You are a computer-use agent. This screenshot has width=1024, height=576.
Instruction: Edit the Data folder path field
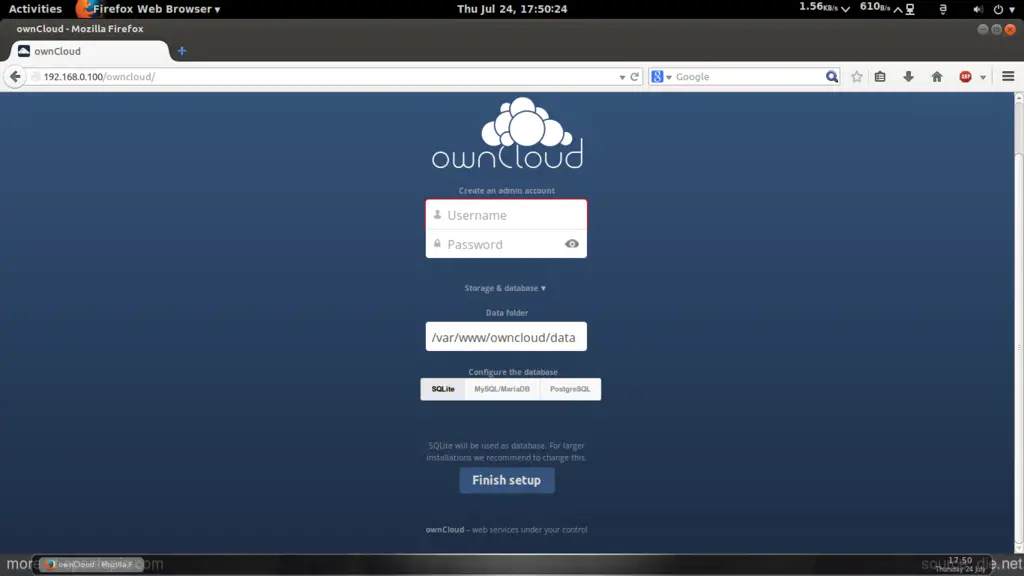(506, 337)
